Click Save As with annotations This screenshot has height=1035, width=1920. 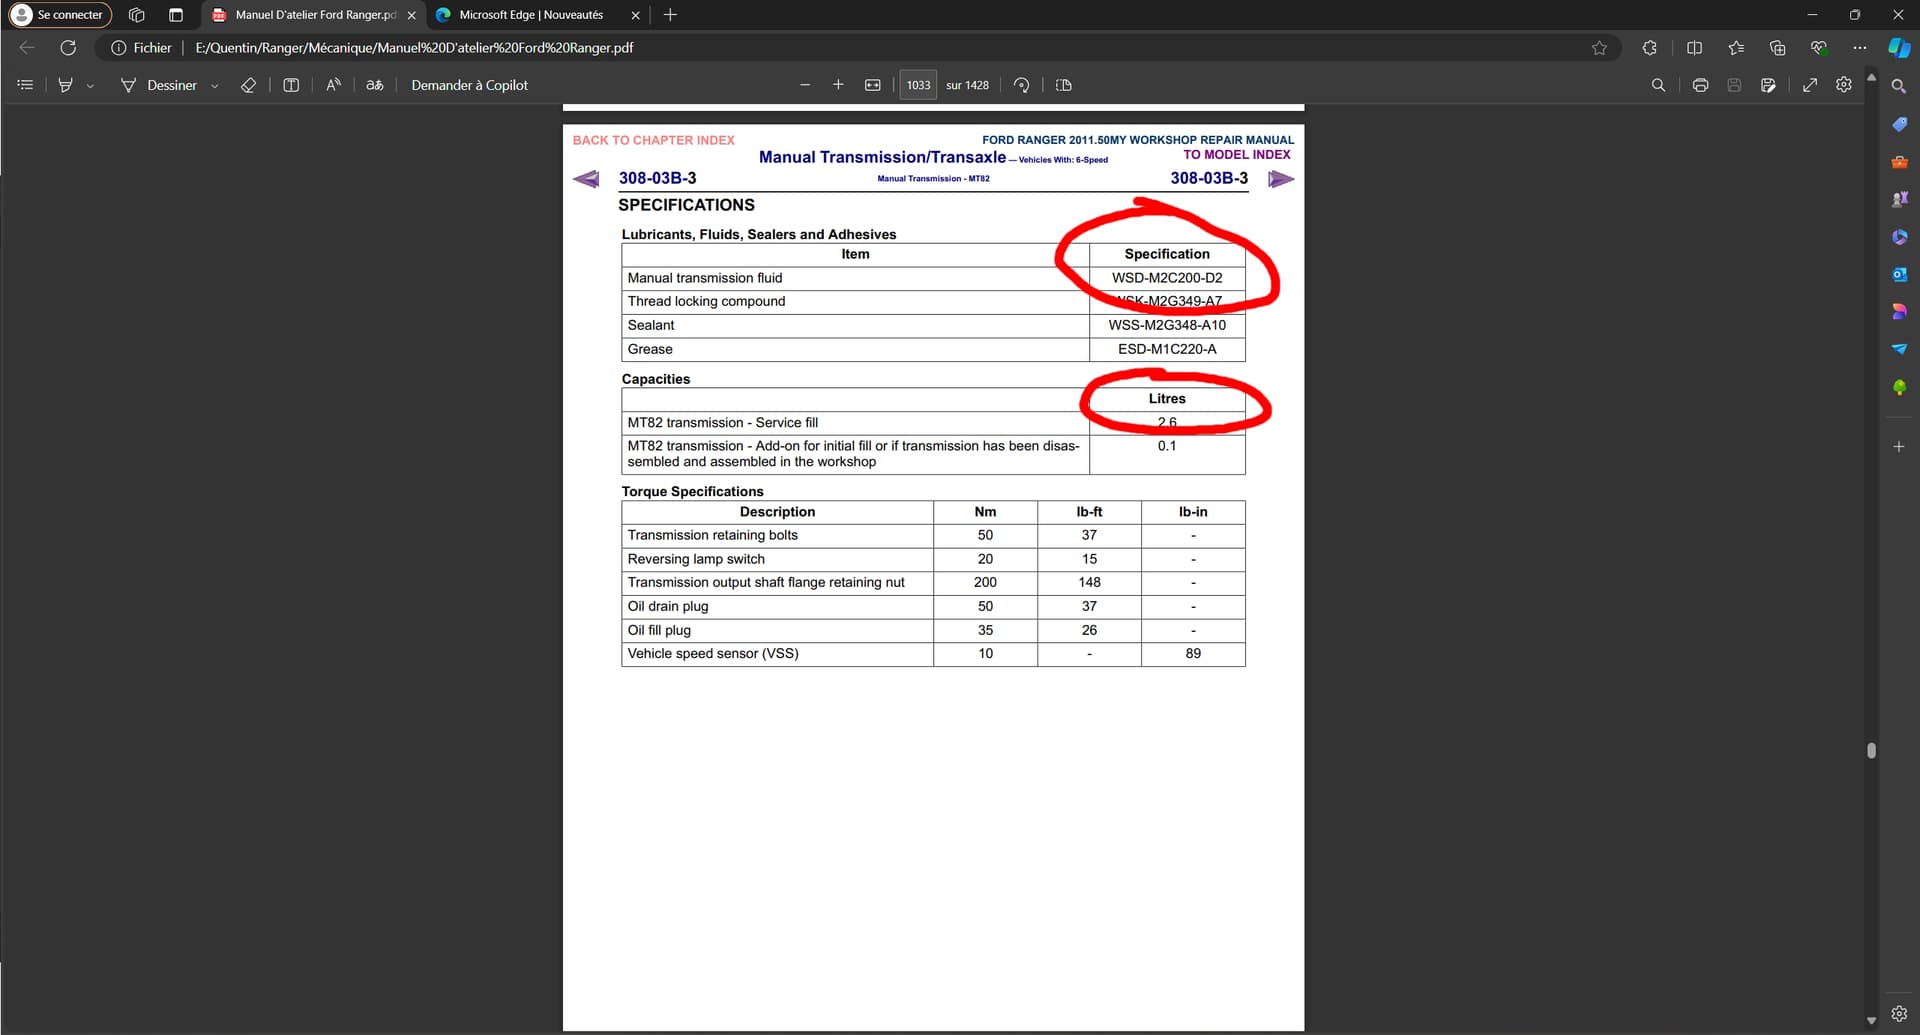point(1768,85)
